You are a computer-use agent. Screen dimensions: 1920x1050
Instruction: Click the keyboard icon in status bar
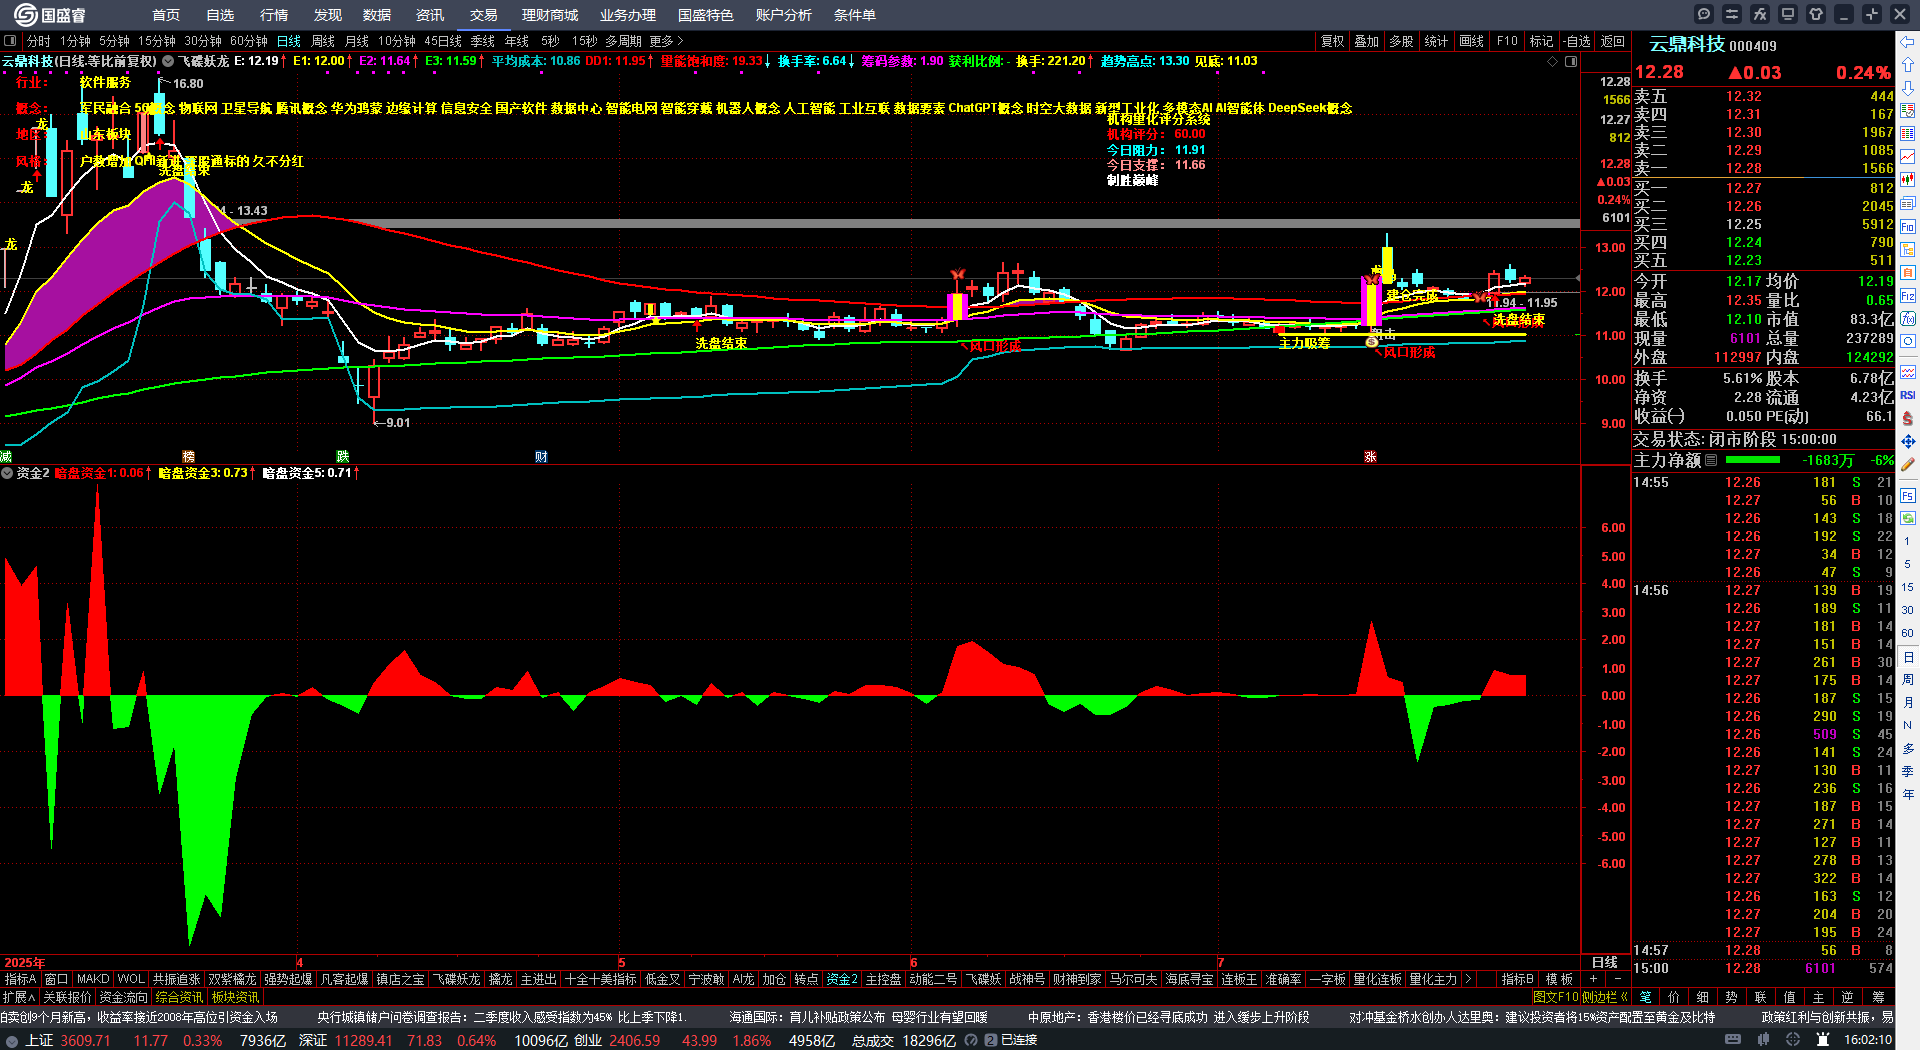[1733, 1040]
